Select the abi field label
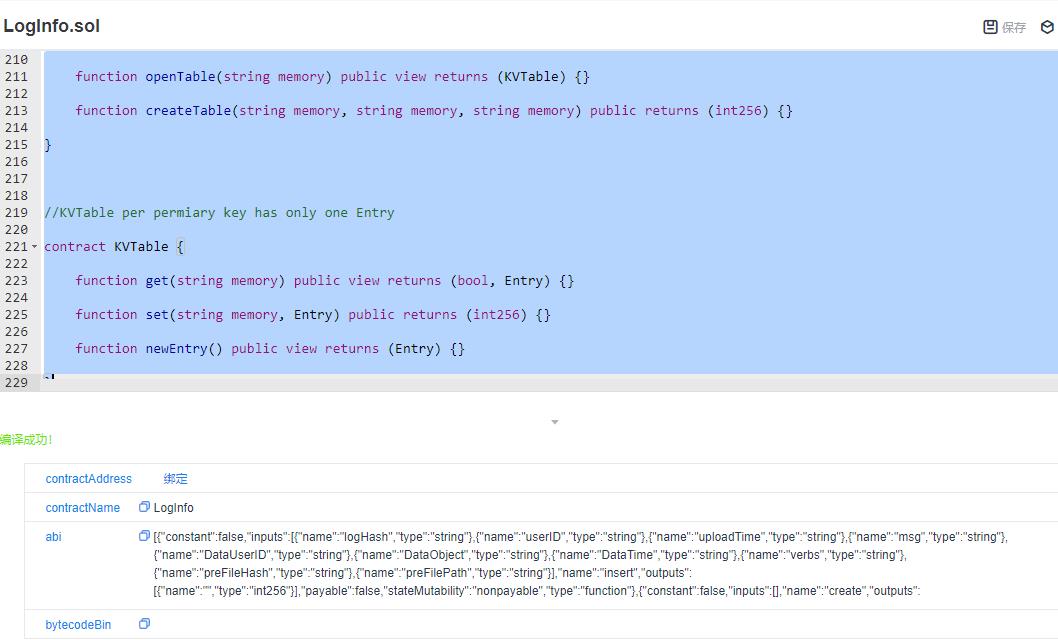 coord(53,536)
